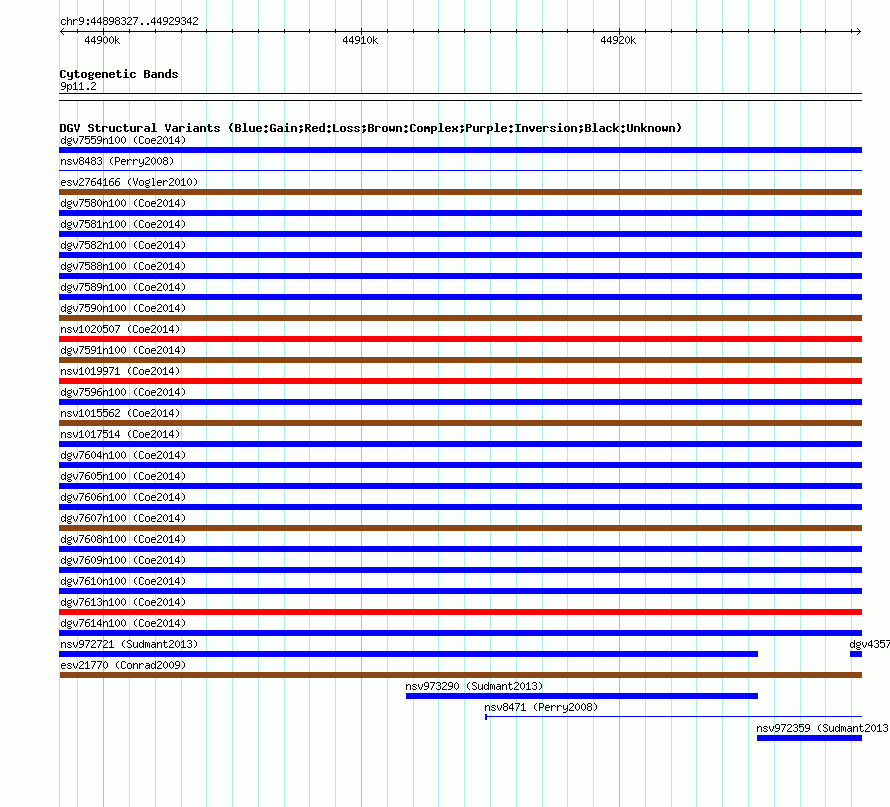Viewport: 890px width, 807px height.
Task: Click the red bar under nsv1019971
Action: [460, 381]
